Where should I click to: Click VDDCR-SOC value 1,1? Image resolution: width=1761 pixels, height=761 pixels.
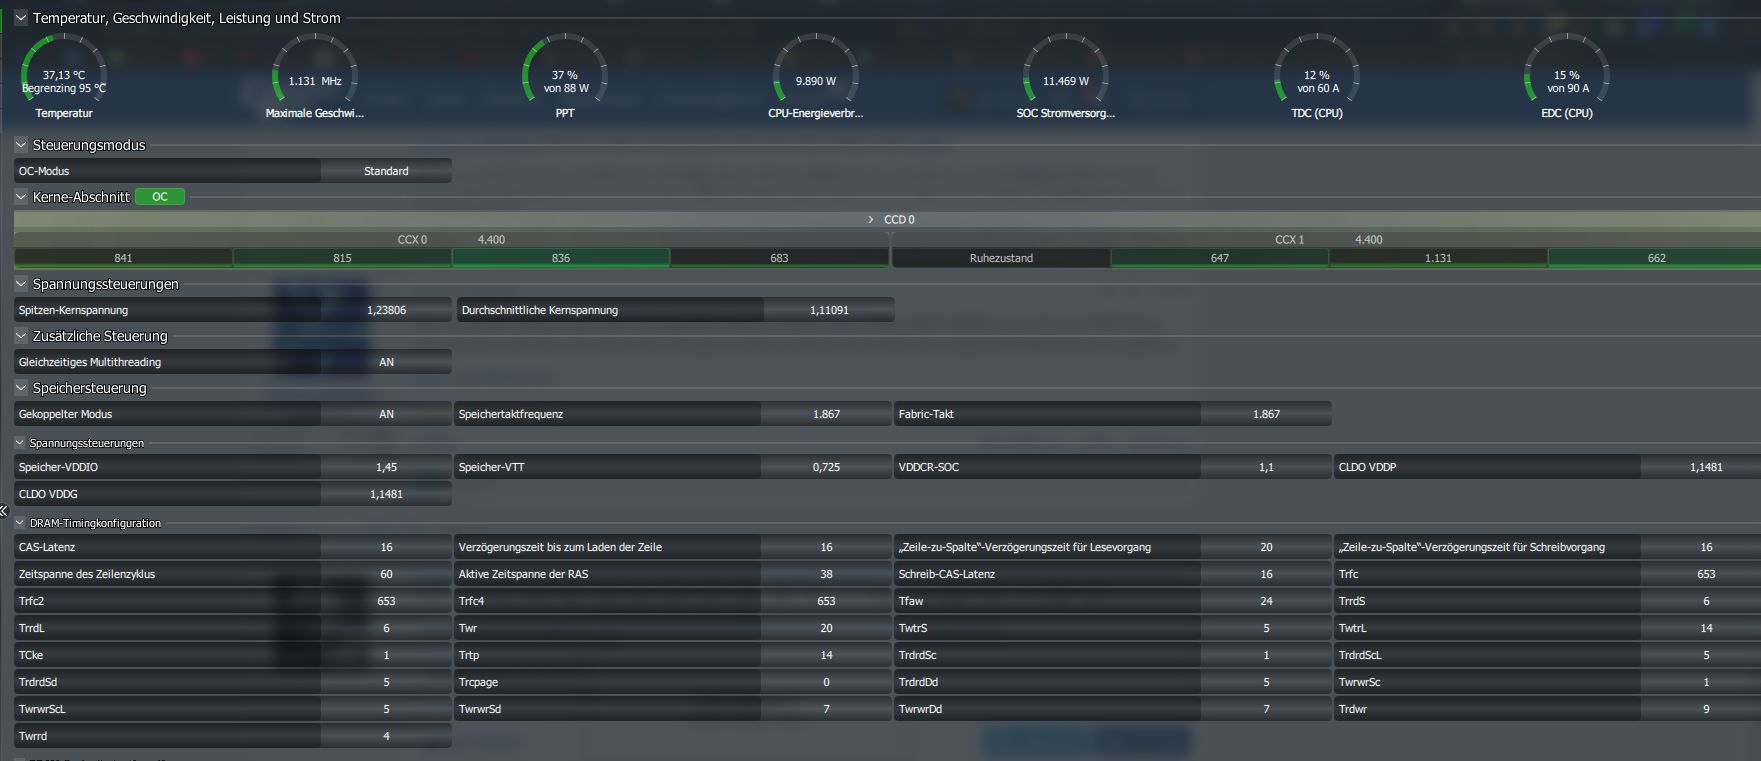[1266, 467]
